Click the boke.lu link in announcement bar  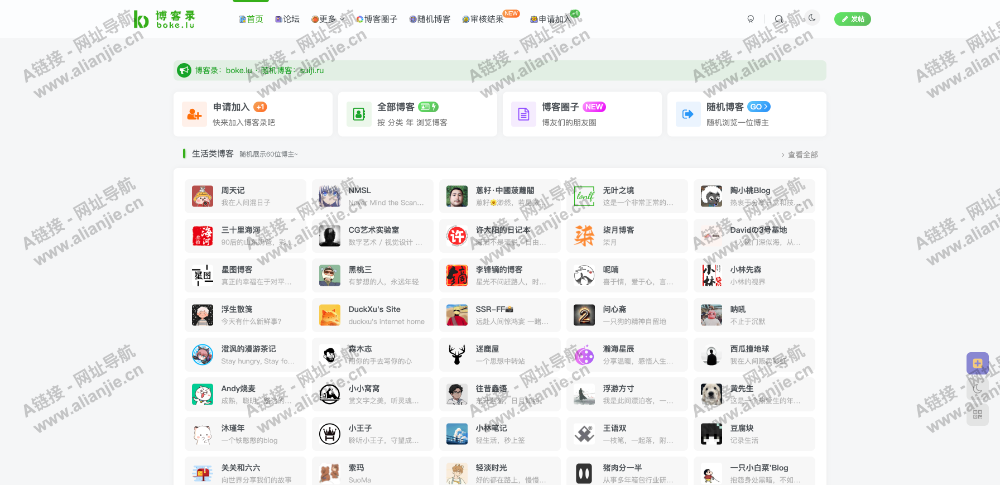240,70
